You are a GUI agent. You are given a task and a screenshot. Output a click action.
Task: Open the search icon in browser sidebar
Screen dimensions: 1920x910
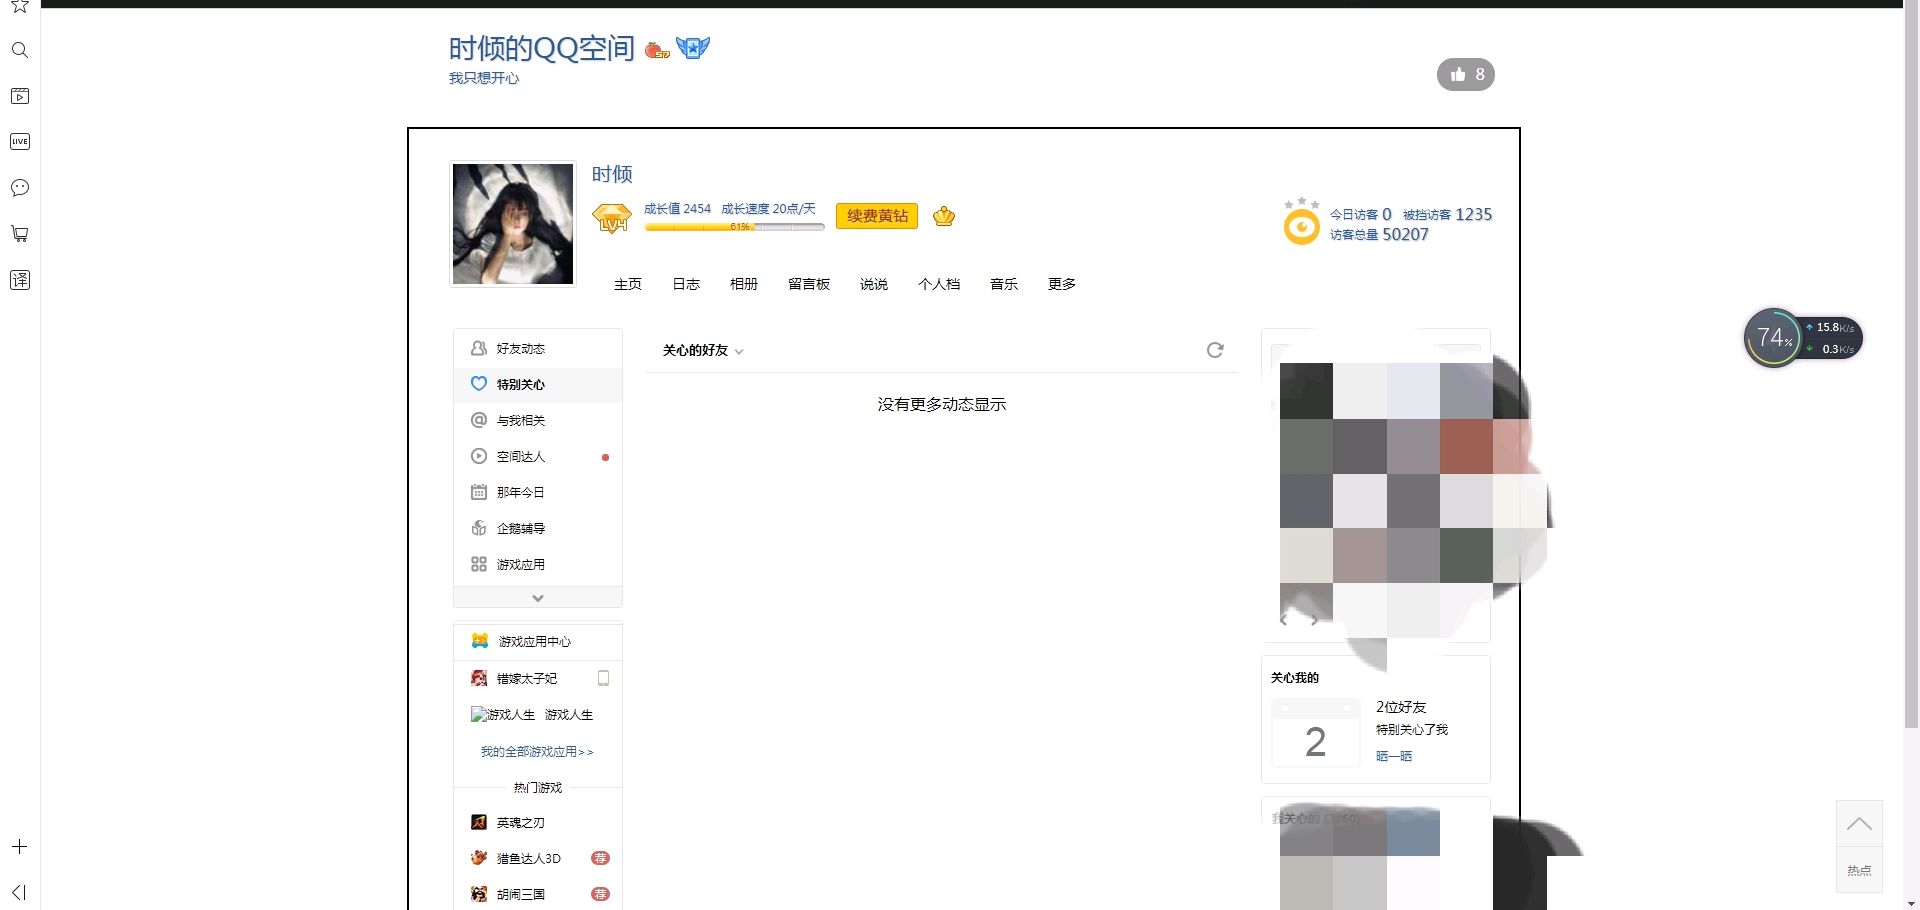pos(19,50)
